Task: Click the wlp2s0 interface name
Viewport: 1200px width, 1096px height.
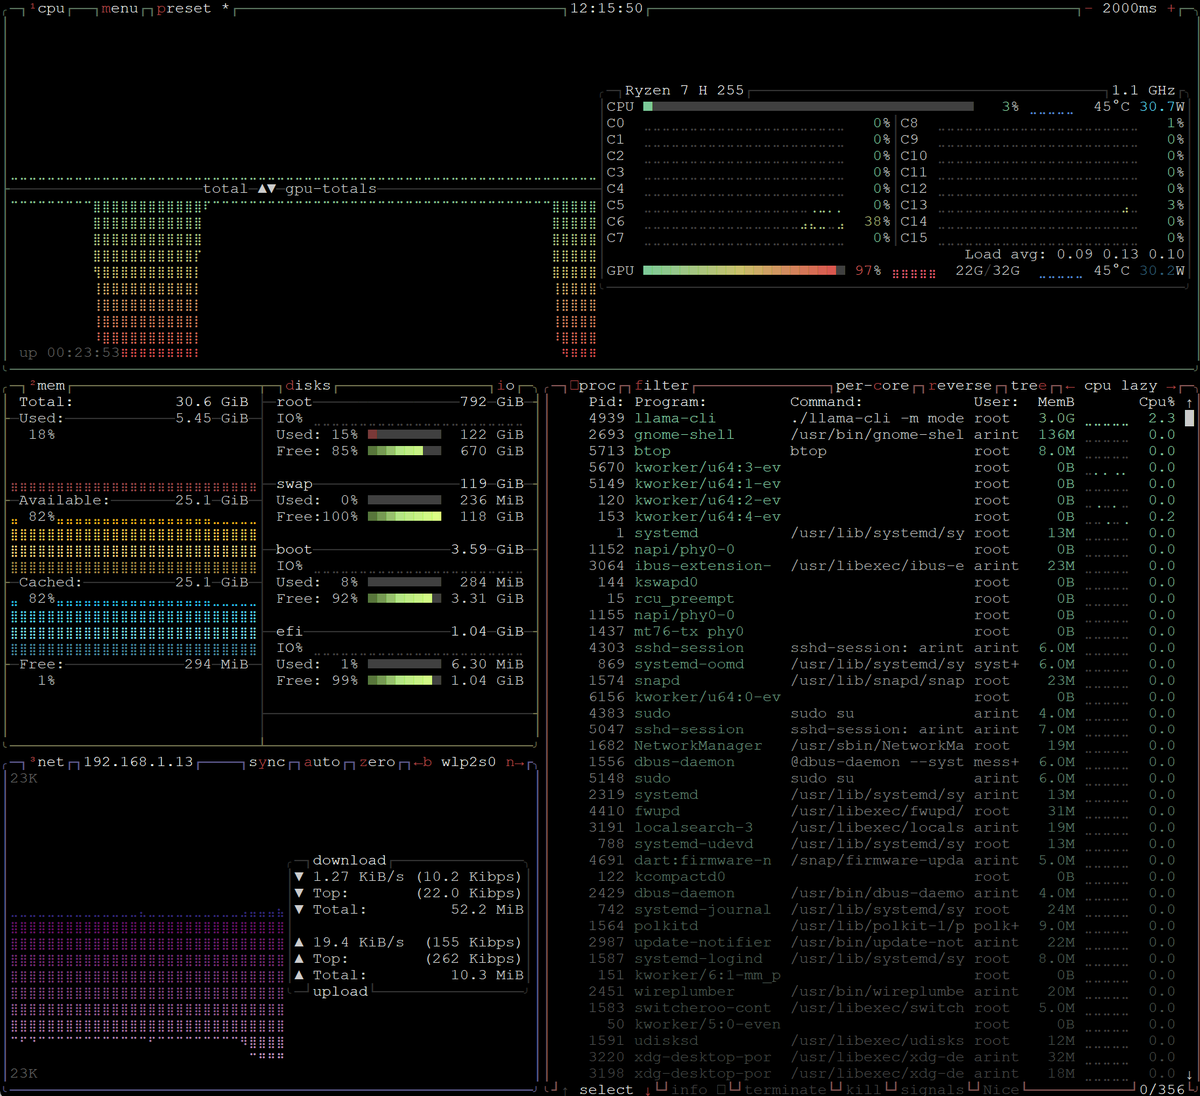Action: click(468, 762)
